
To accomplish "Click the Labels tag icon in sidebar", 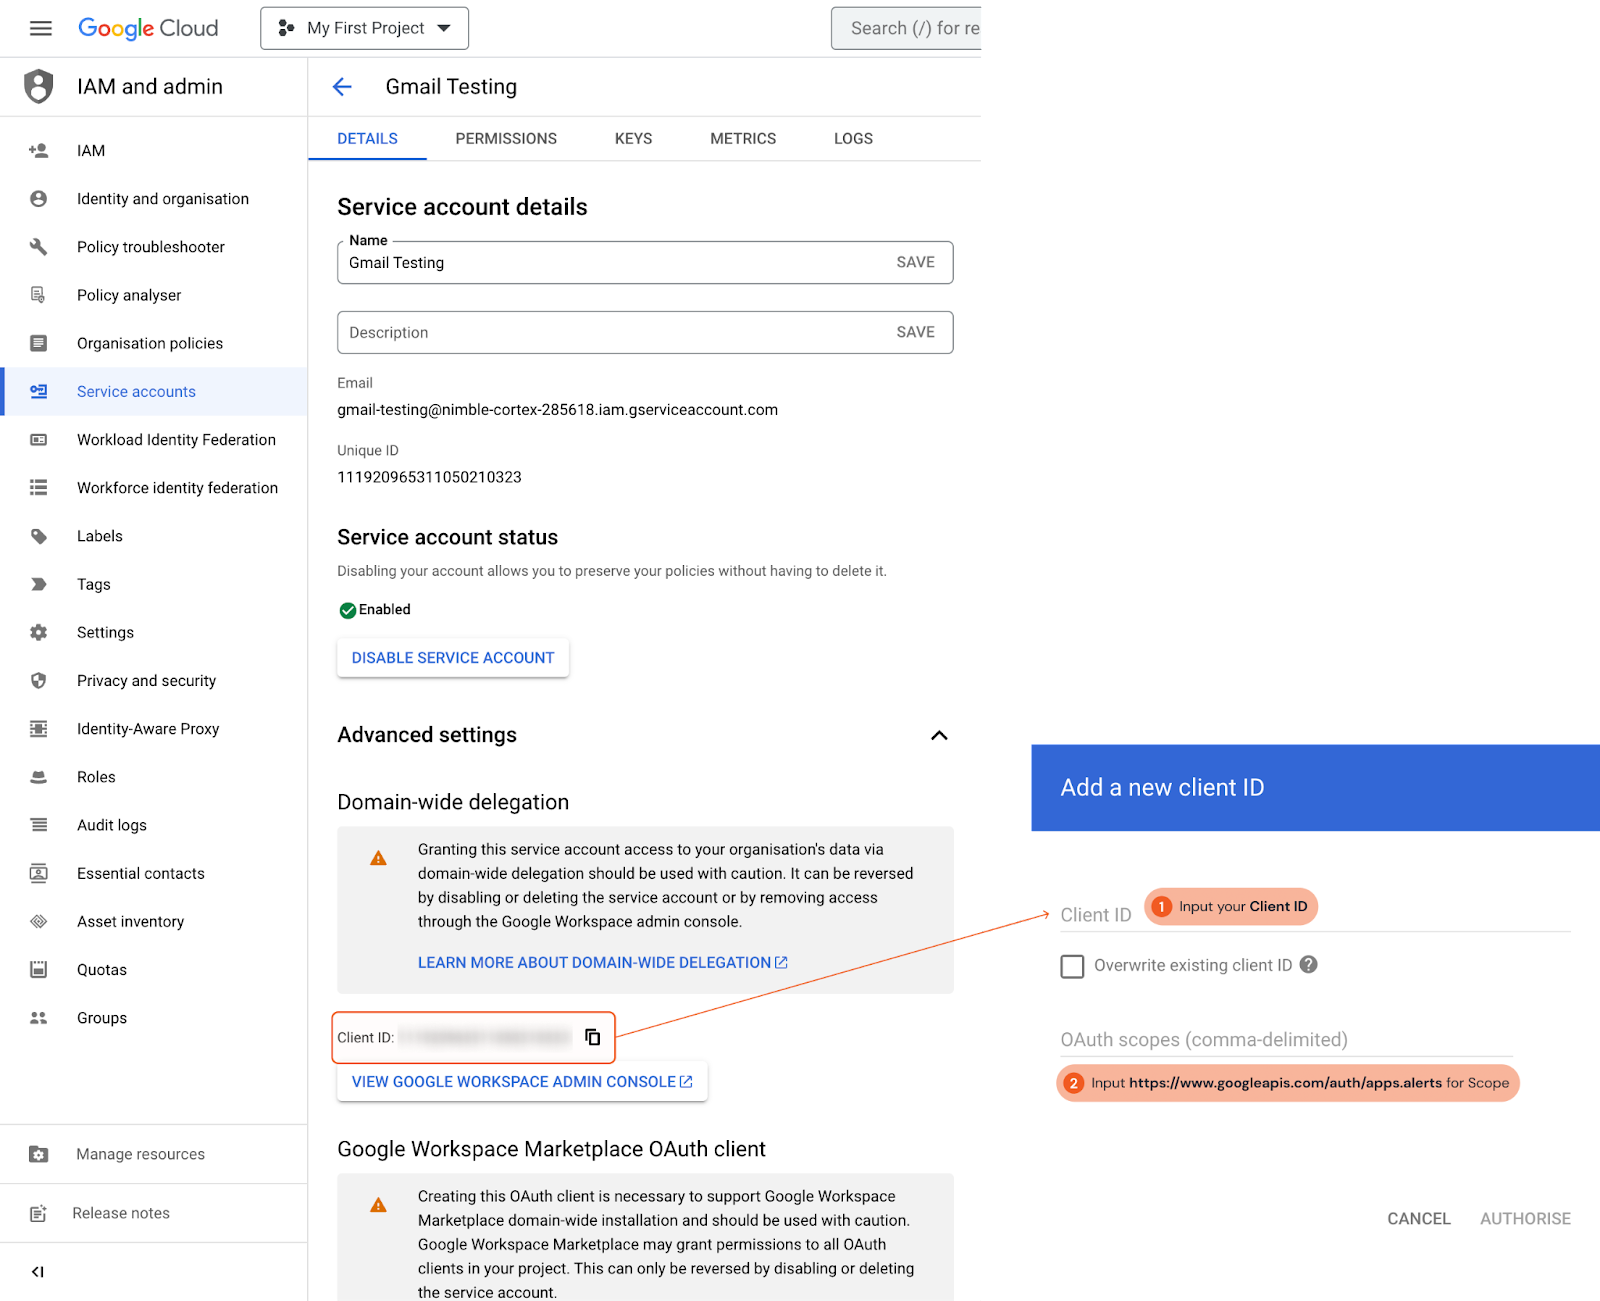I will point(39,536).
